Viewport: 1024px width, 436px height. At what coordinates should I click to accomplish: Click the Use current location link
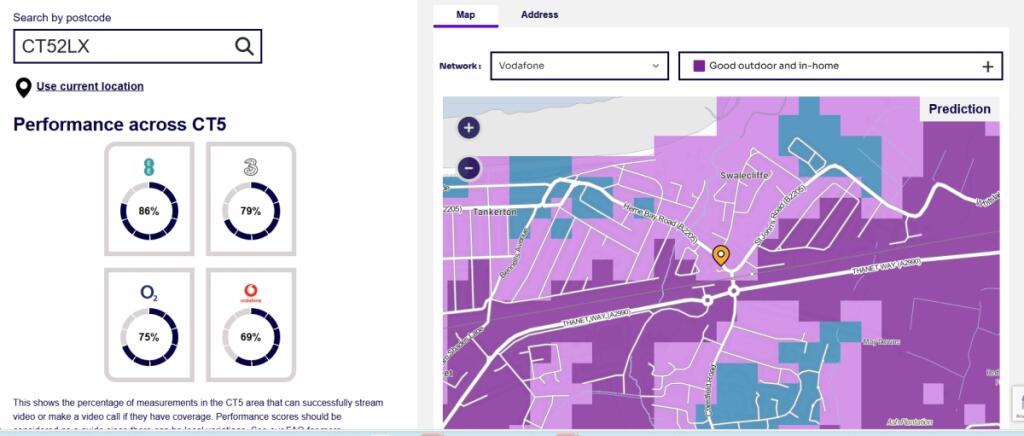click(90, 86)
